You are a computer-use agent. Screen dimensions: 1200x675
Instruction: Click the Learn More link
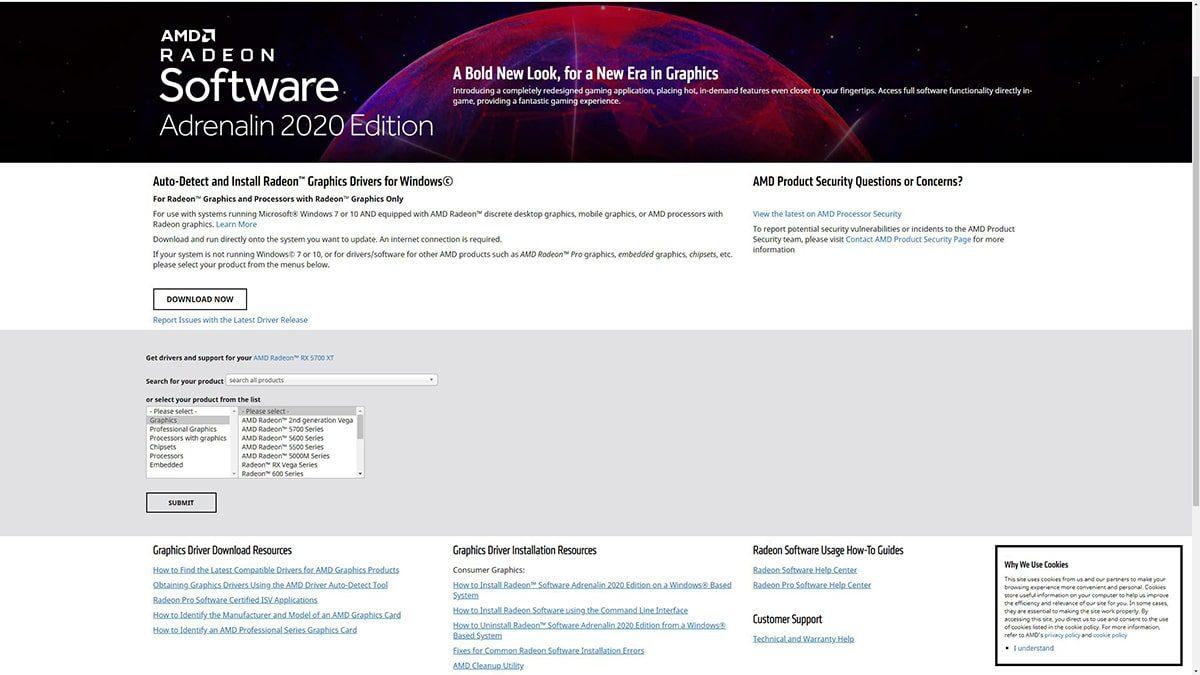(236, 224)
